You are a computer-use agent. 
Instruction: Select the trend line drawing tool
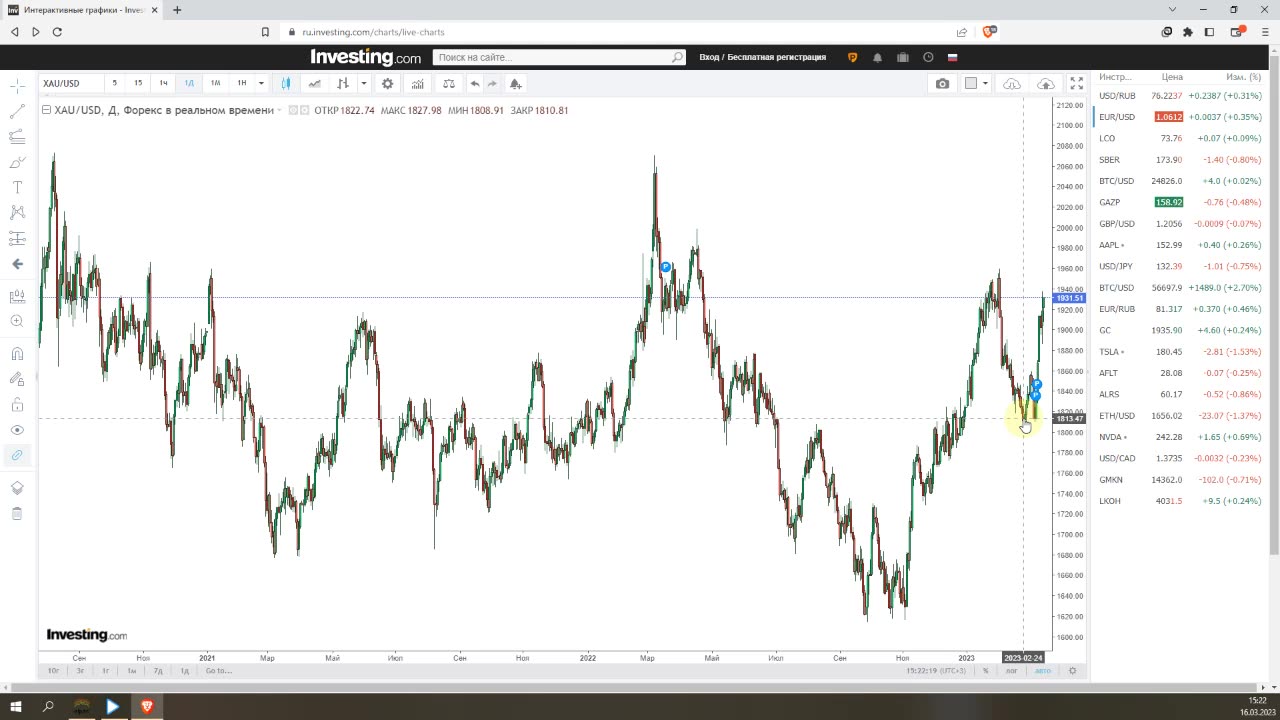(x=17, y=112)
